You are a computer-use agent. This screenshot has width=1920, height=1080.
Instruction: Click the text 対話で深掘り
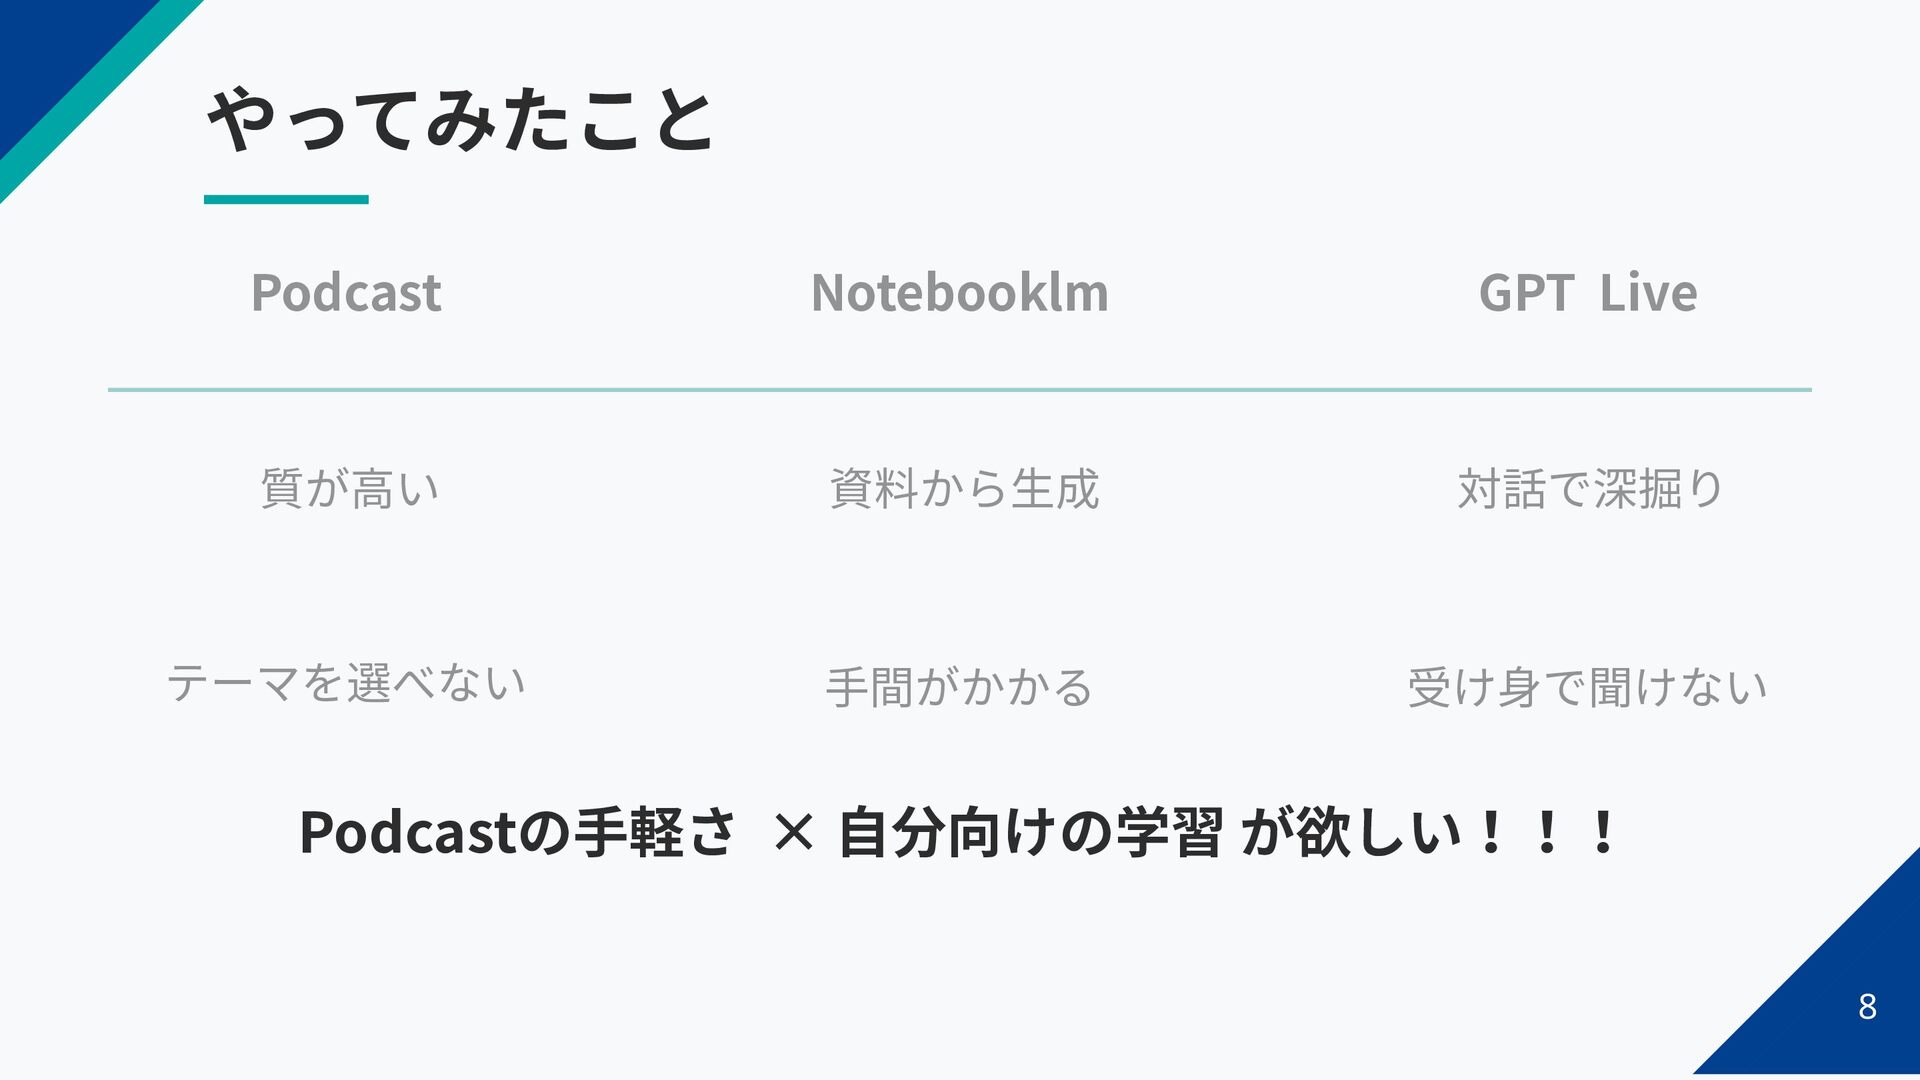click(1590, 489)
